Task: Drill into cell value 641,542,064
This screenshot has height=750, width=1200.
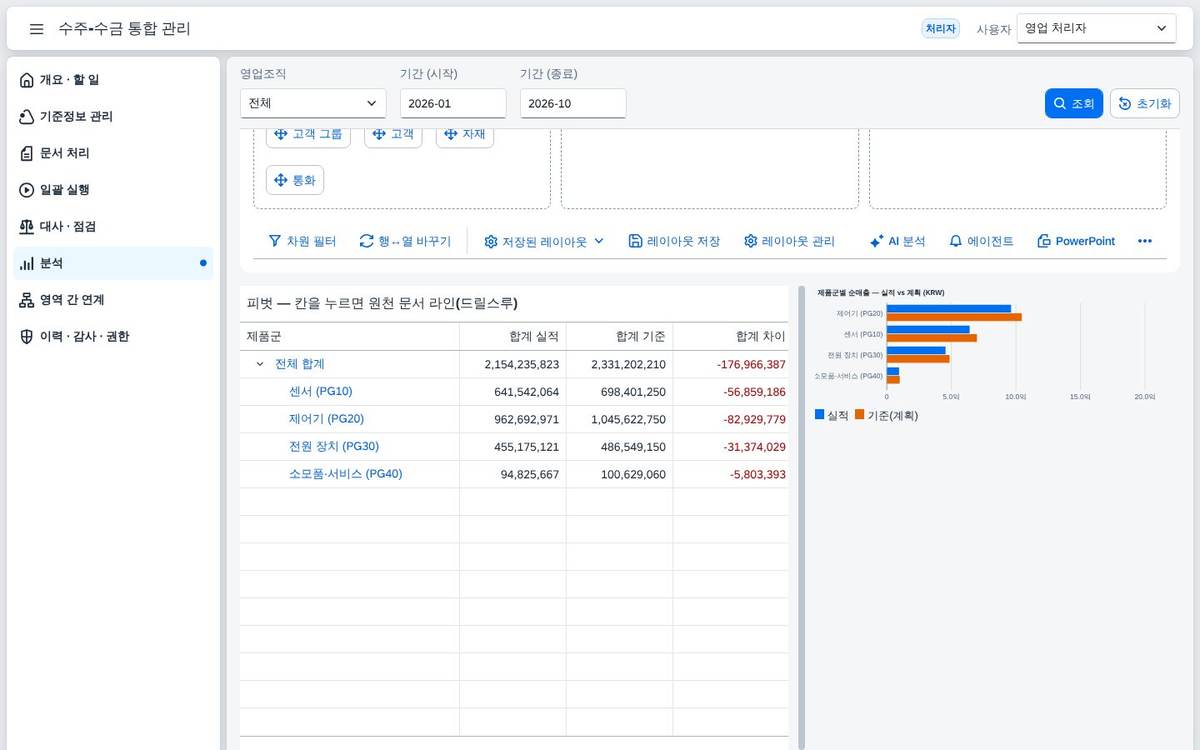Action: point(527,392)
